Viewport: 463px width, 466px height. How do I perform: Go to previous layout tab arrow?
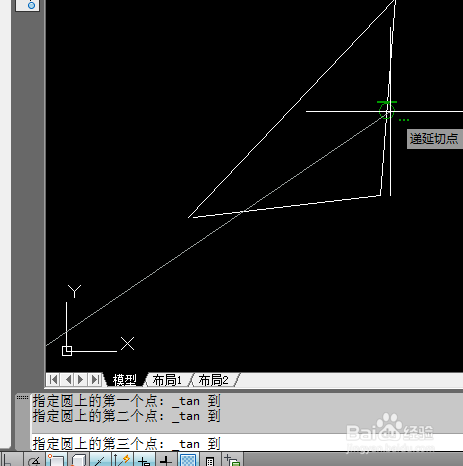coord(68,379)
